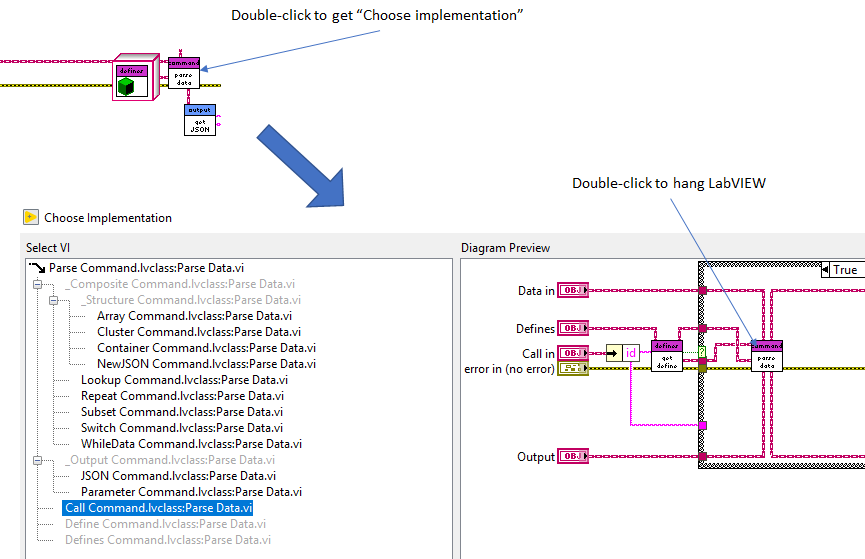This screenshot has width=865, height=559.
Task: Select WhileData Command.lvclass:Parse Data.vi
Action: [x=191, y=444]
